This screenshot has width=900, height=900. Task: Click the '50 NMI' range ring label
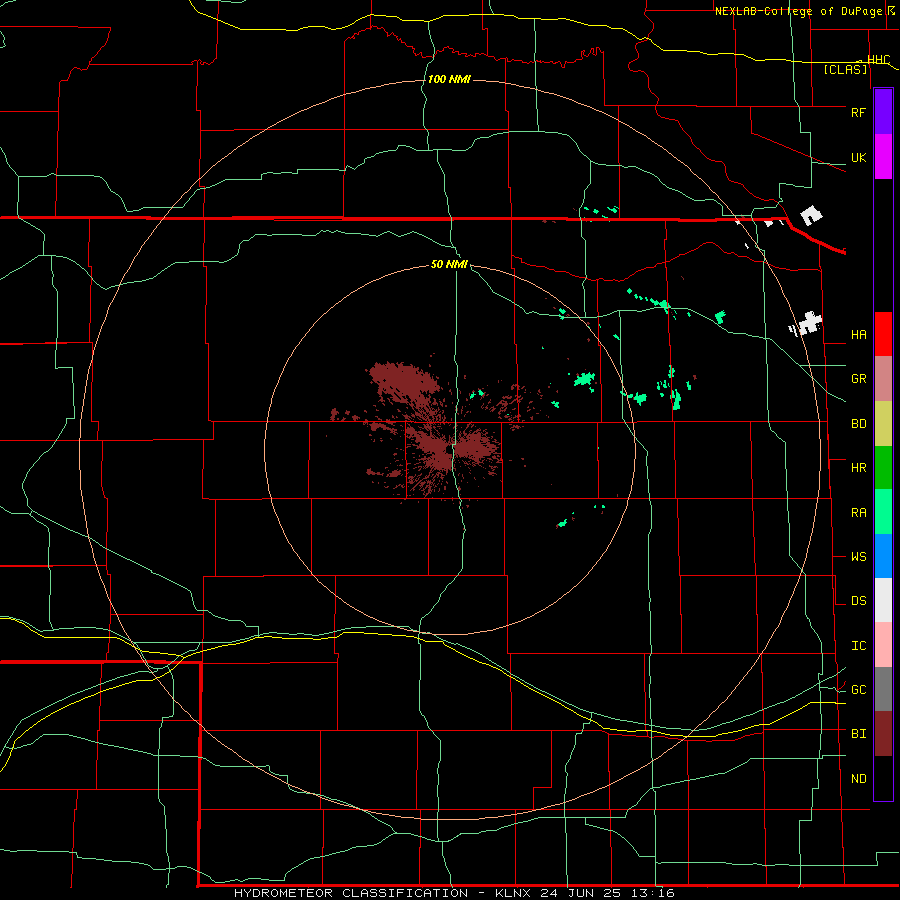pyautogui.click(x=449, y=264)
